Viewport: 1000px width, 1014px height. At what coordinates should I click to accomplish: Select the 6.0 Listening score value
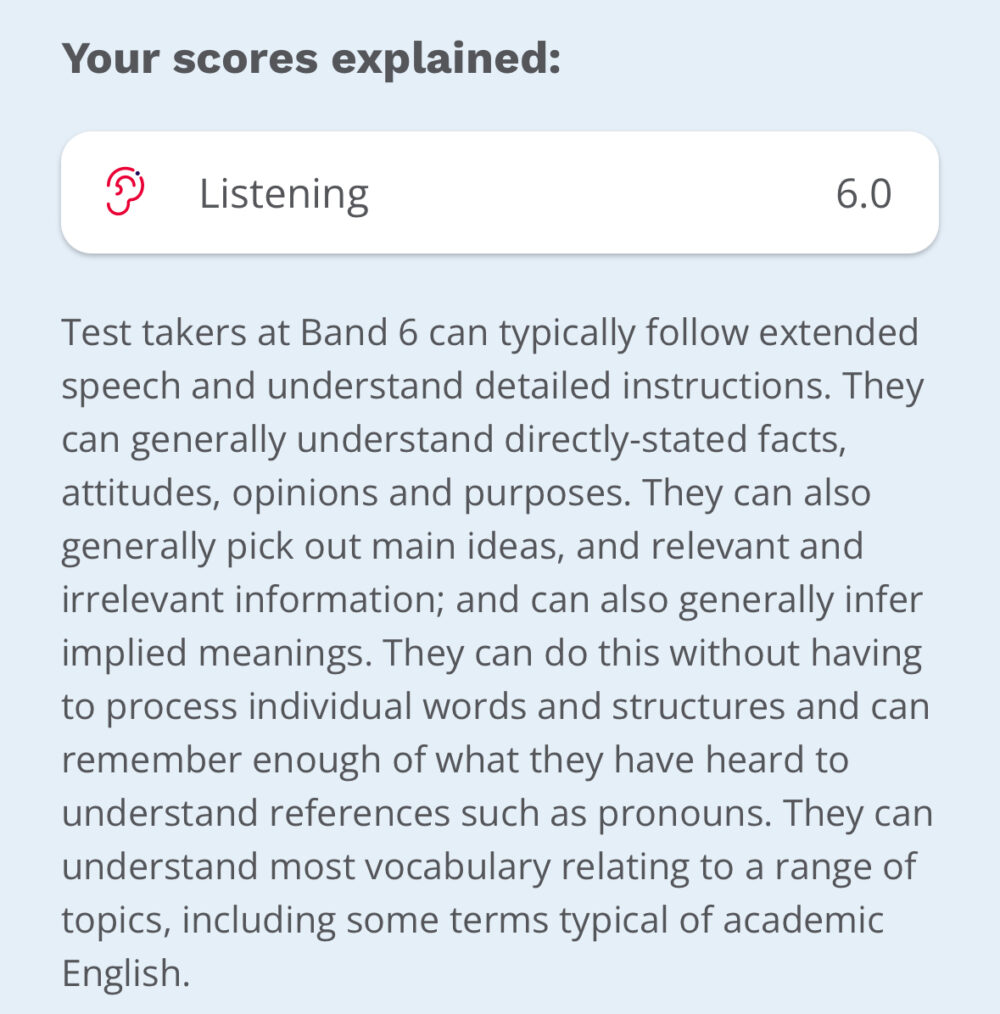coord(864,194)
